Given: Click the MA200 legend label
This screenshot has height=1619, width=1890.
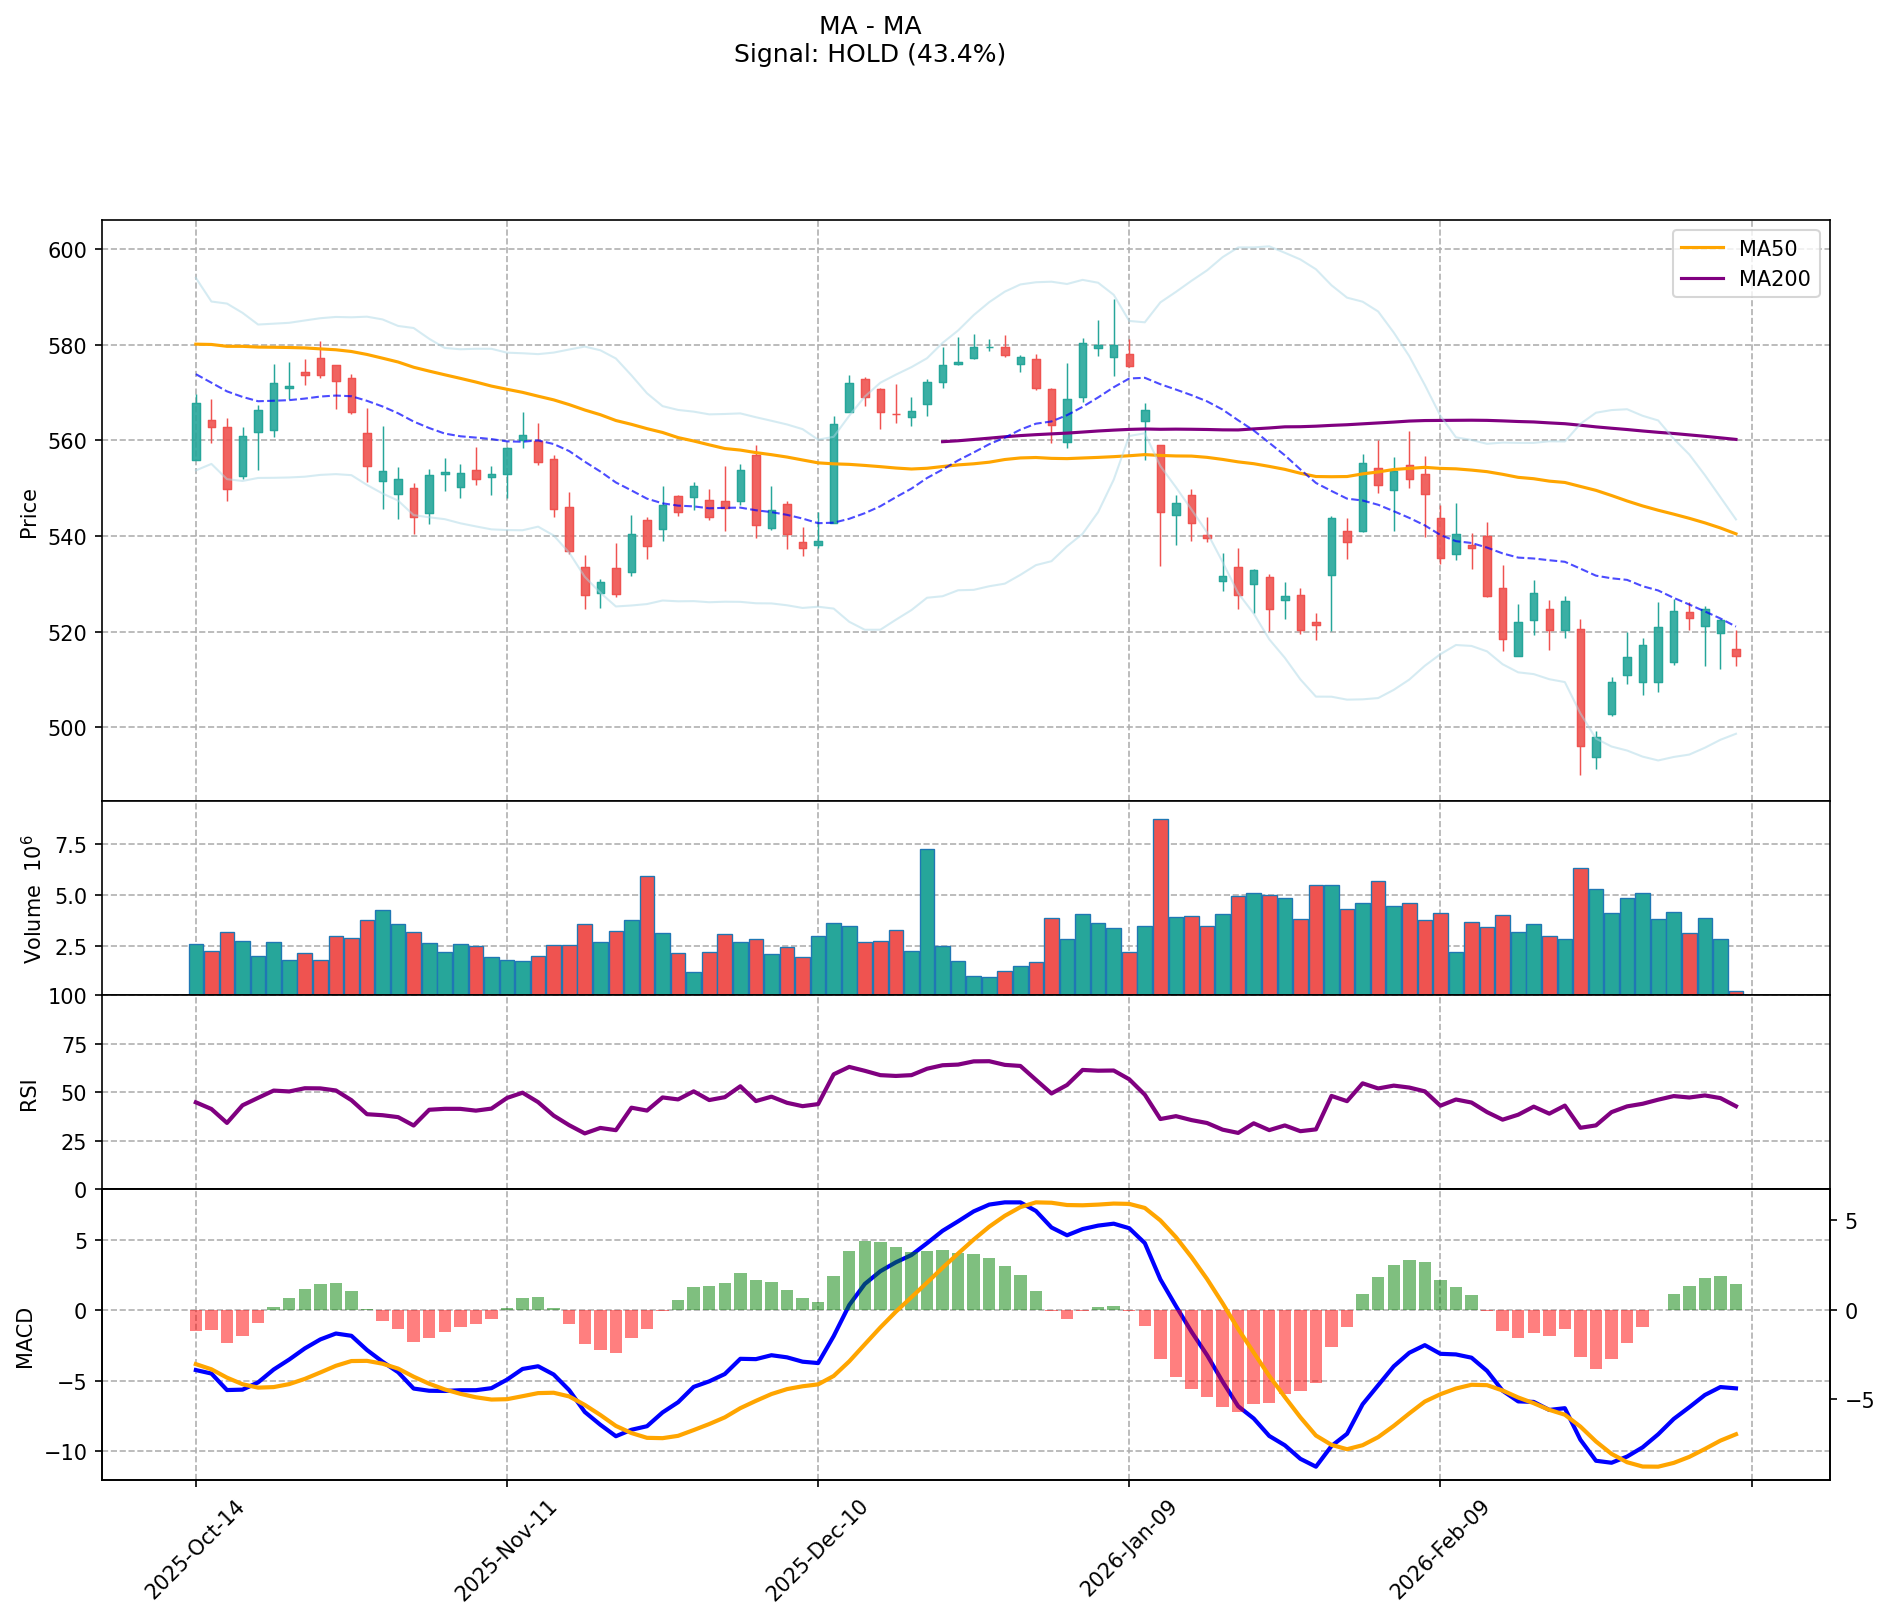Looking at the screenshot, I should pos(1774,279).
